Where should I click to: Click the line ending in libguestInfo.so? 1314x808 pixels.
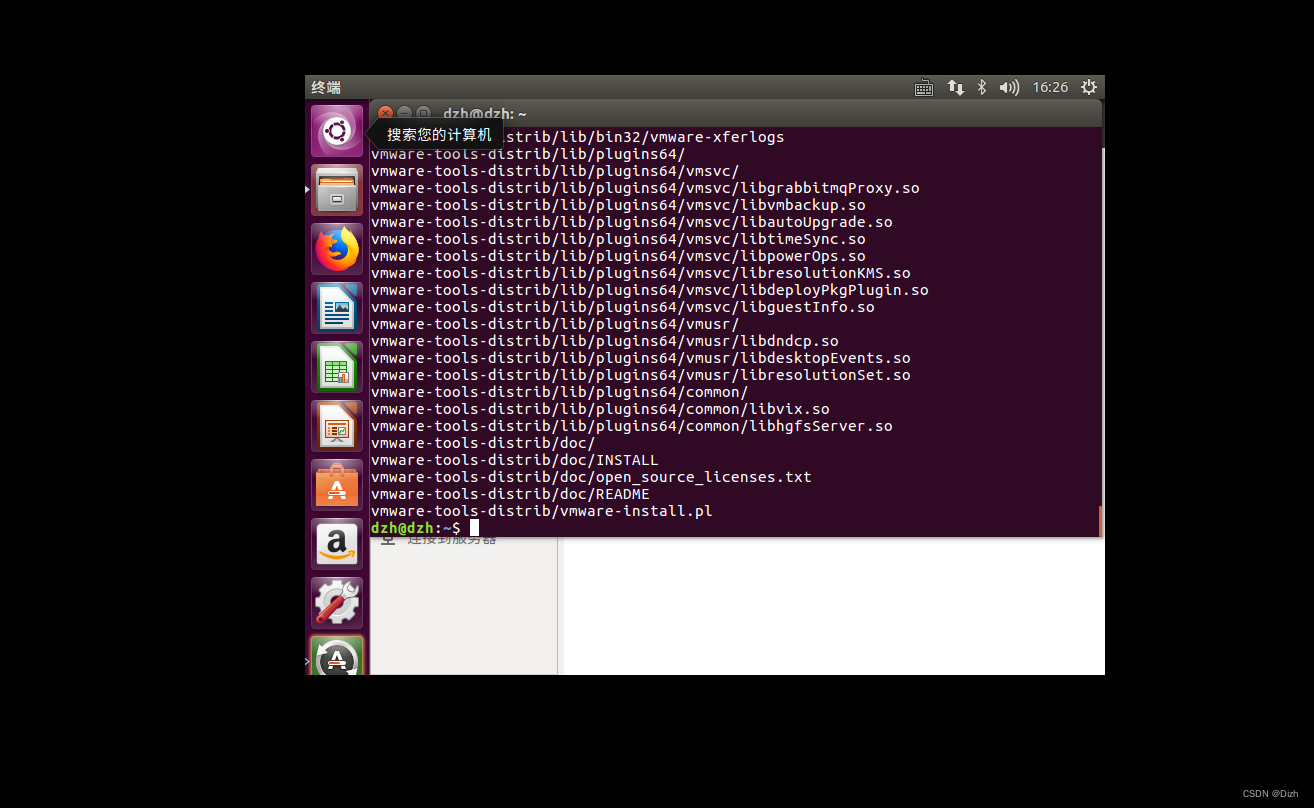click(623, 307)
